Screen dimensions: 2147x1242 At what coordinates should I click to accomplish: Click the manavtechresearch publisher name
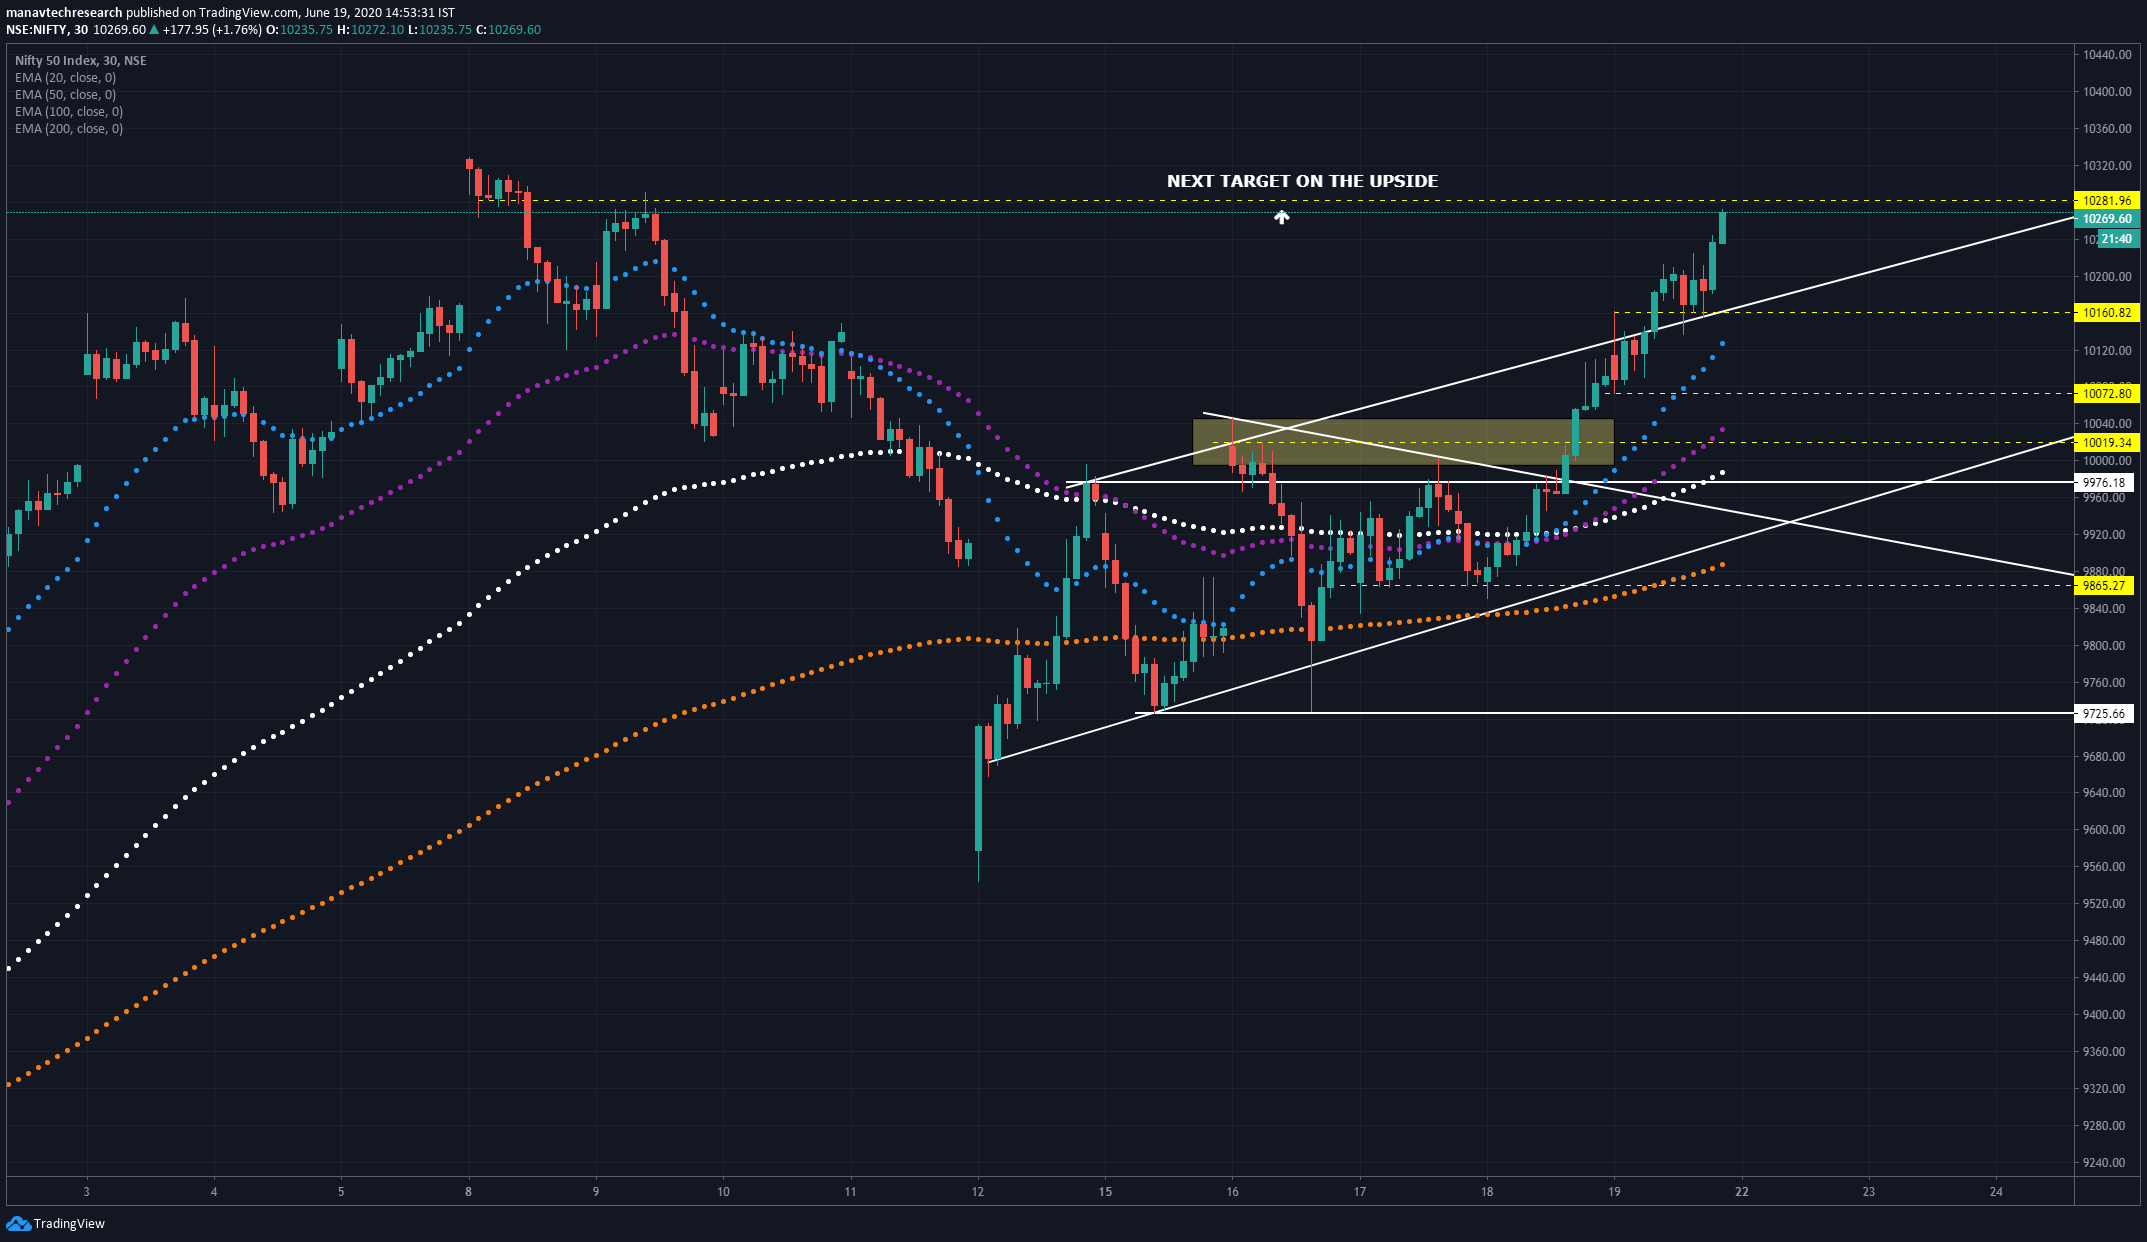tap(64, 13)
